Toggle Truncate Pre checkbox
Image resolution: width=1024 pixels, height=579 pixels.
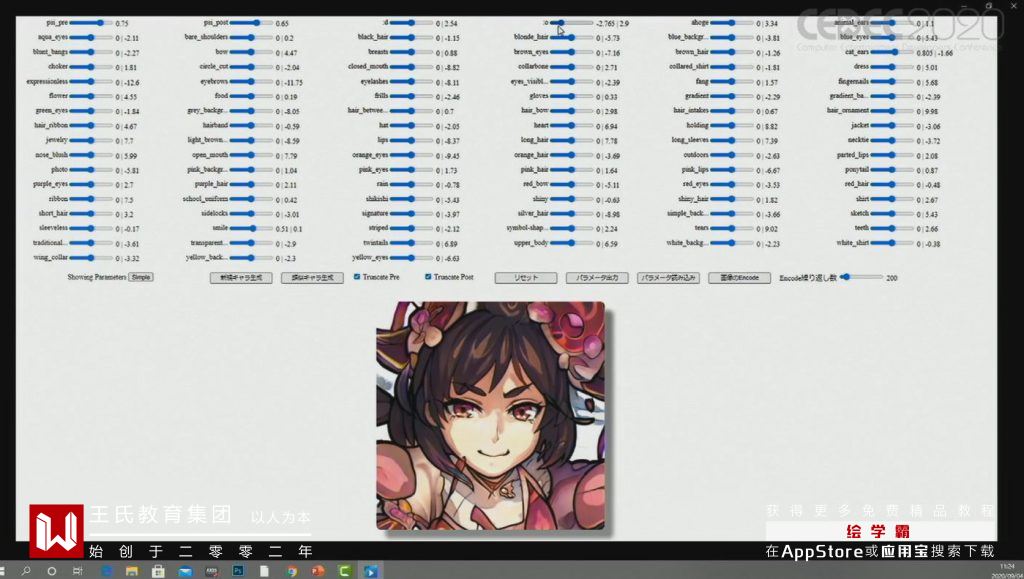pos(357,277)
